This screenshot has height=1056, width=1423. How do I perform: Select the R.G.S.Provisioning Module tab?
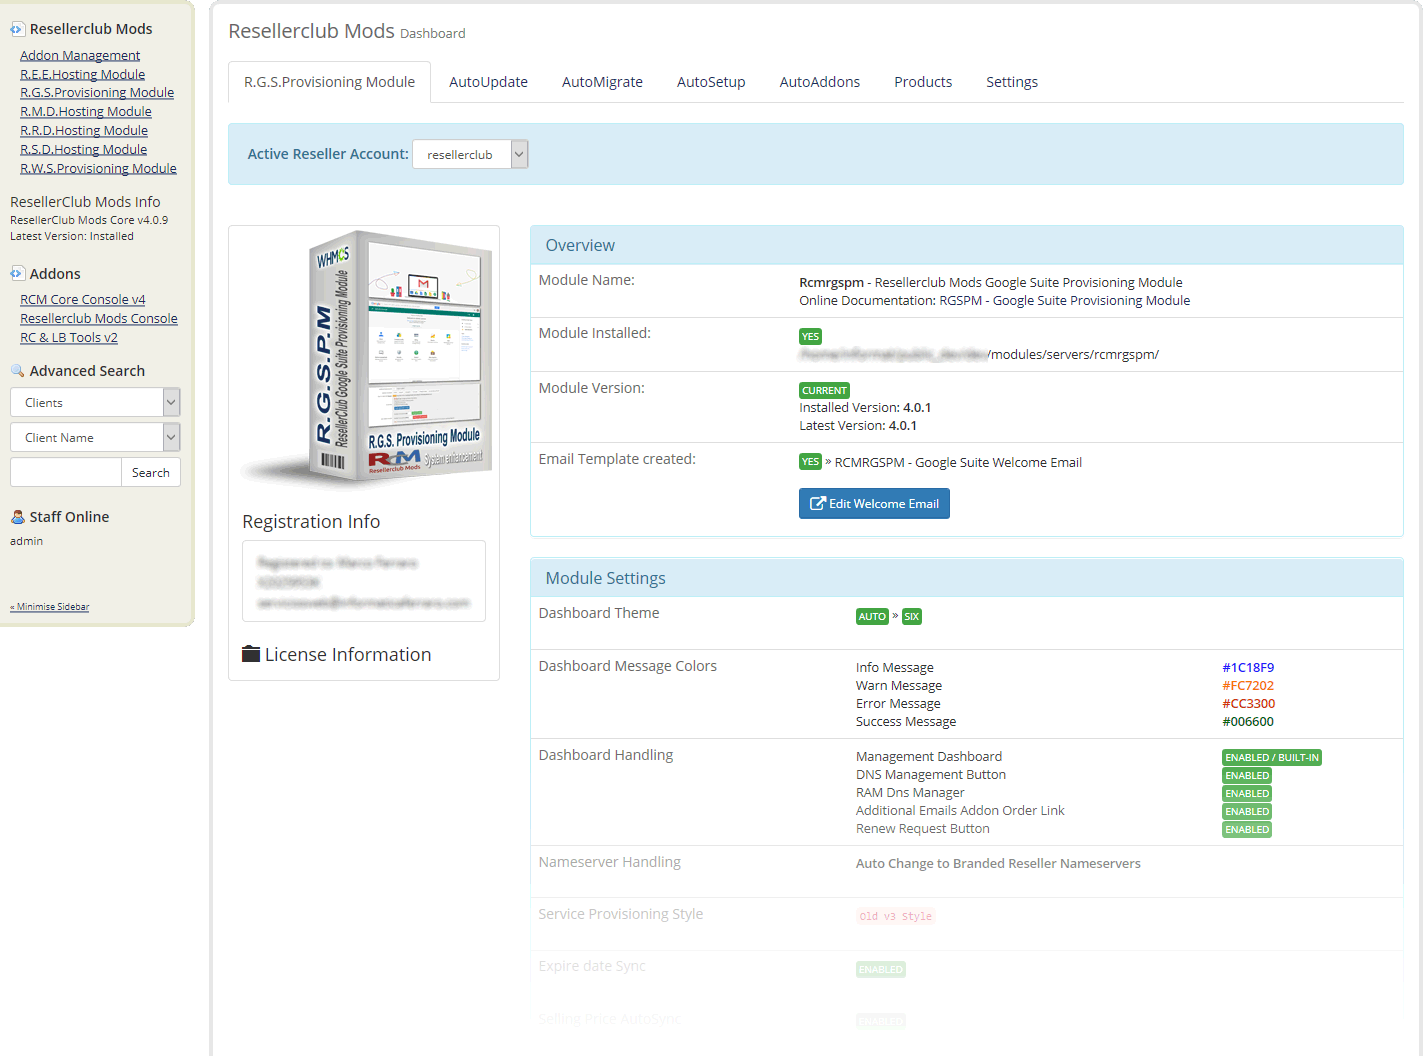point(329,82)
